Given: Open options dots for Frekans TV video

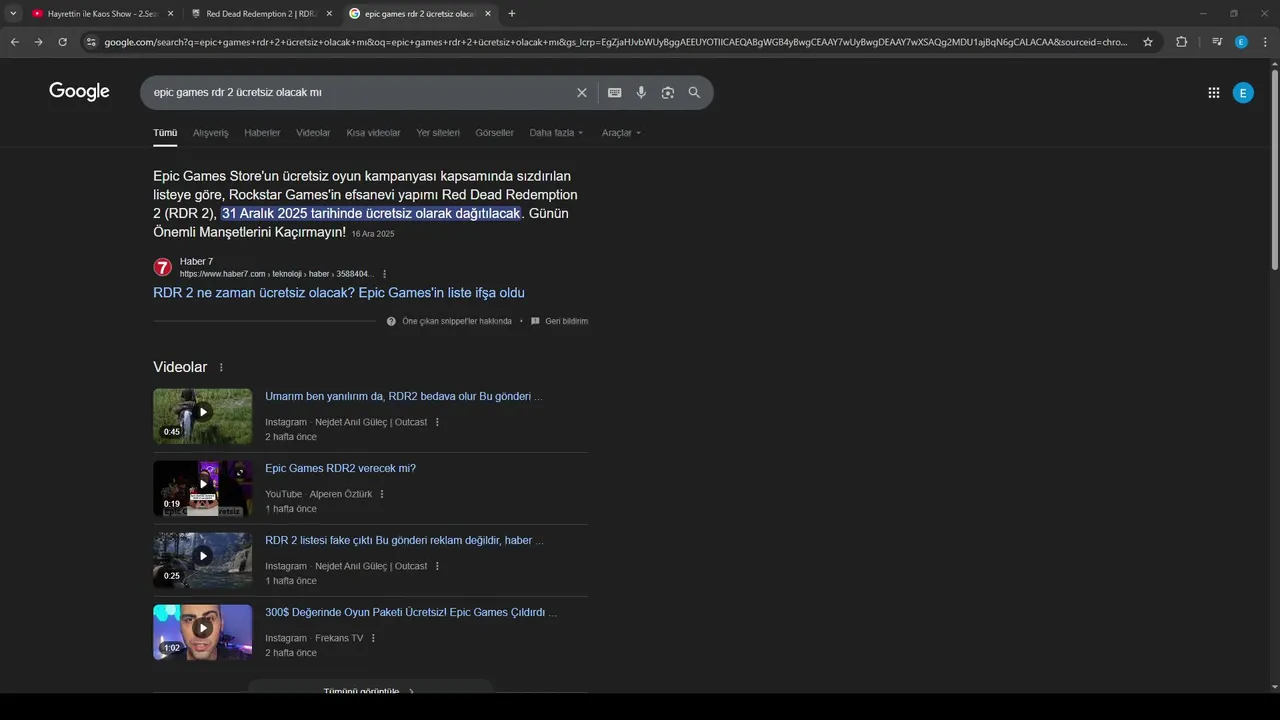Looking at the screenshot, I should (373, 638).
